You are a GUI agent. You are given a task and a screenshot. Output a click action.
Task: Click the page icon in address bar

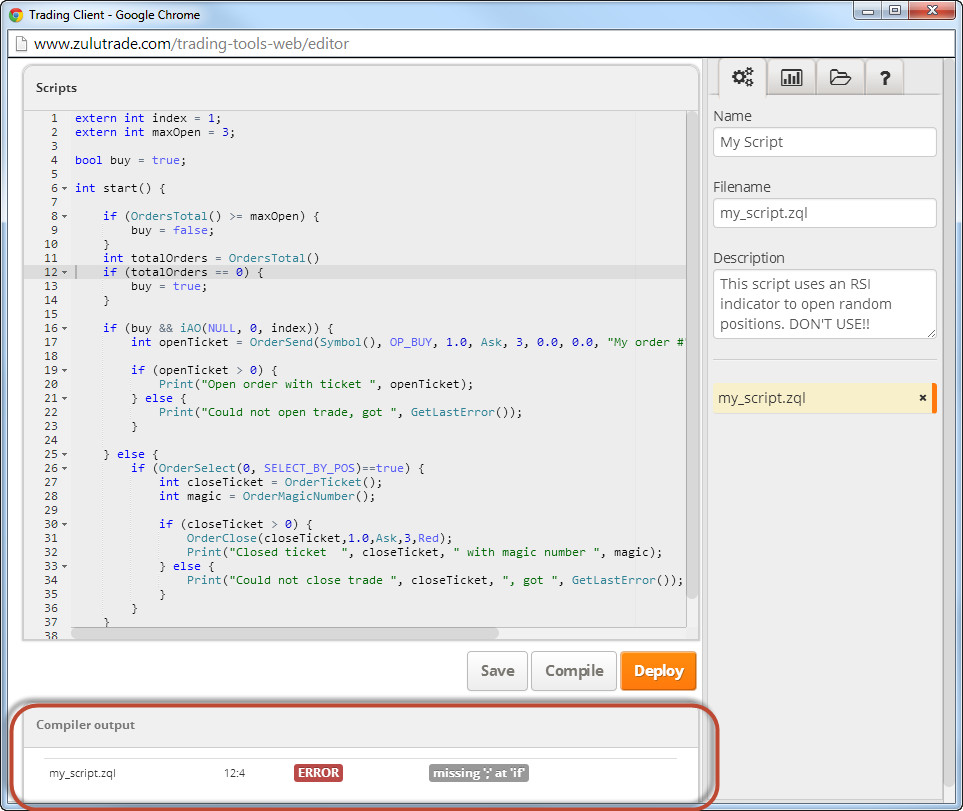pos(20,44)
